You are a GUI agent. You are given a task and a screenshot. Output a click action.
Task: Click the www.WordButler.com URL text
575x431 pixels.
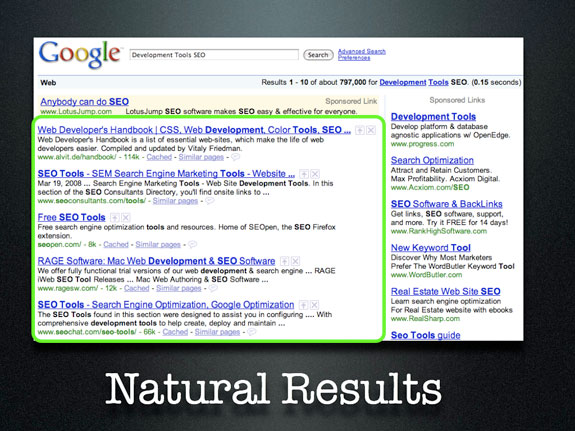point(426,275)
